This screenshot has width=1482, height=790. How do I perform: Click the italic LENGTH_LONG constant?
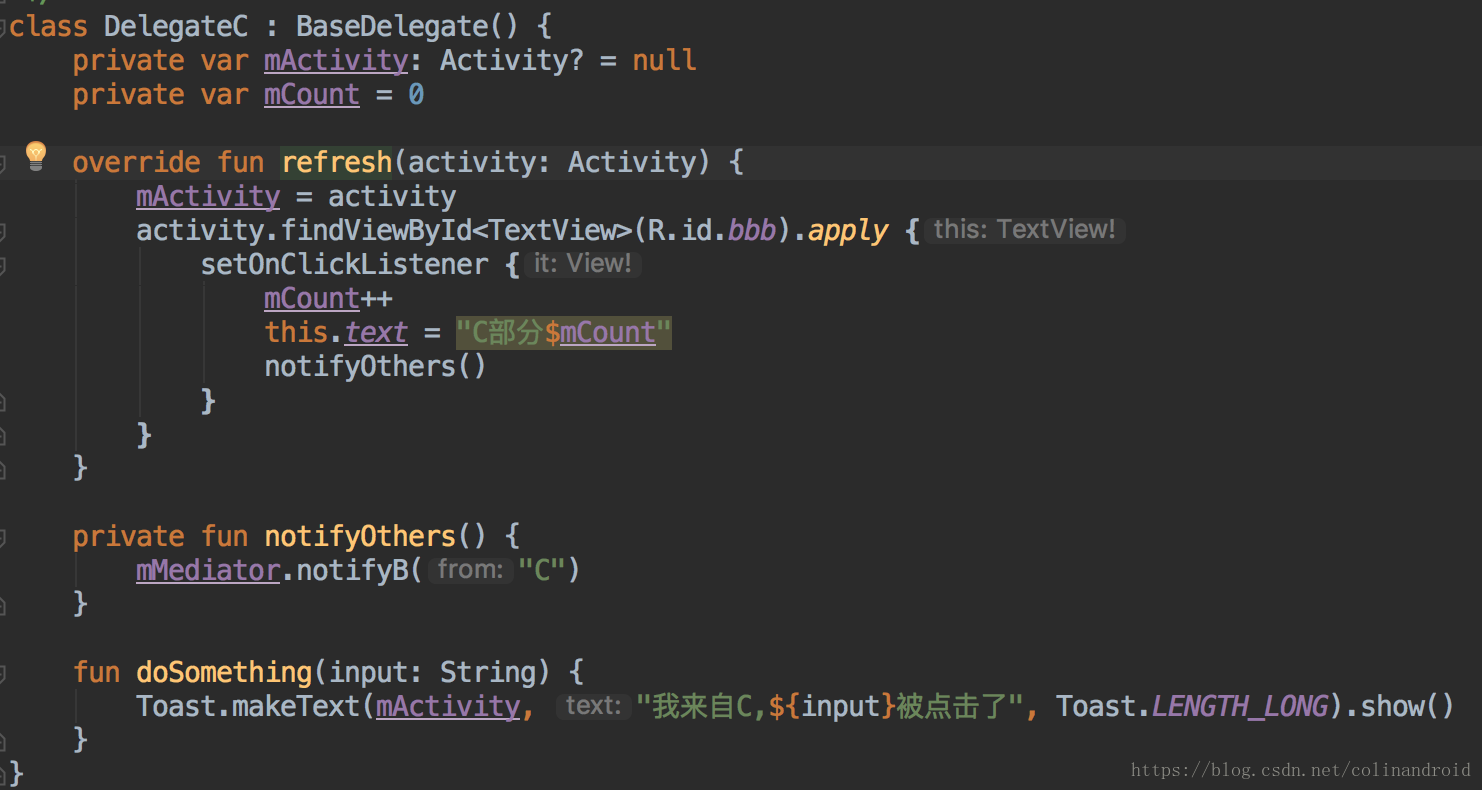click(1240, 707)
